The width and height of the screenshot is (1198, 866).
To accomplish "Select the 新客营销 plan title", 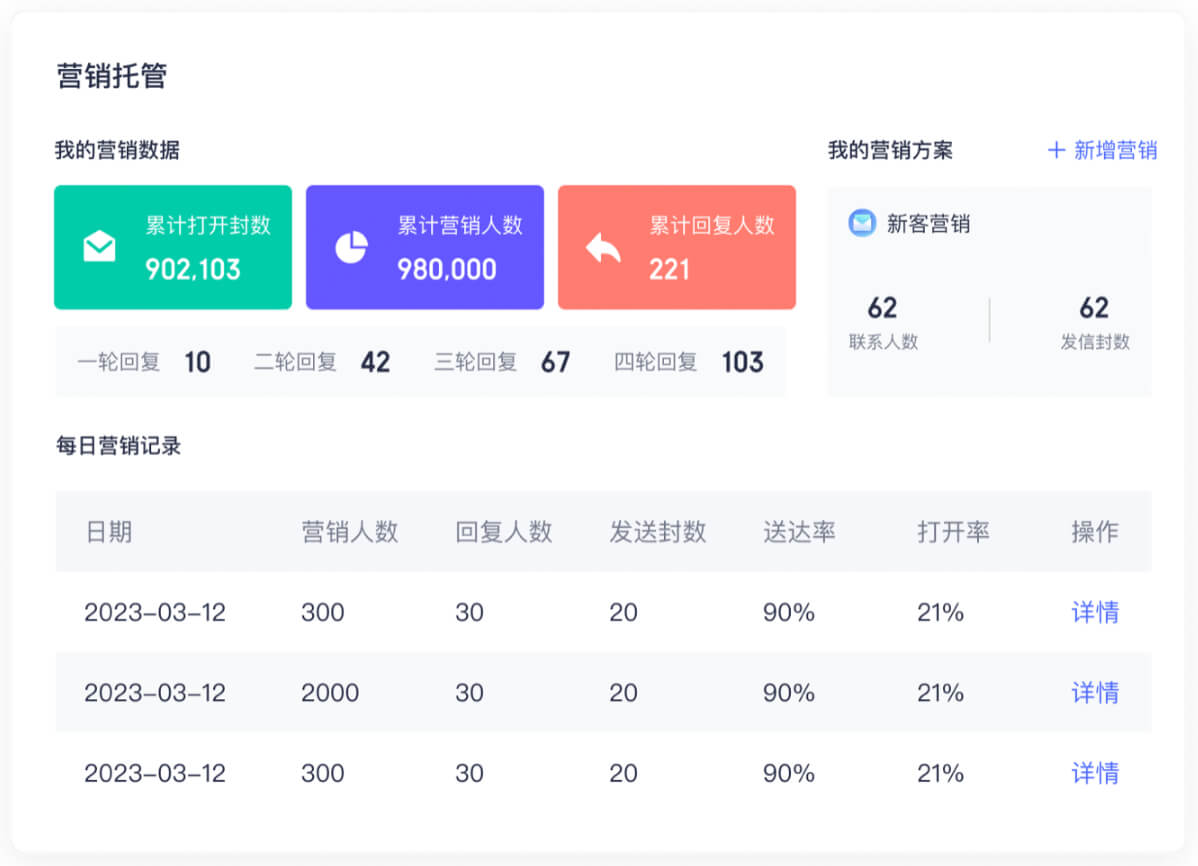I will click(x=928, y=224).
